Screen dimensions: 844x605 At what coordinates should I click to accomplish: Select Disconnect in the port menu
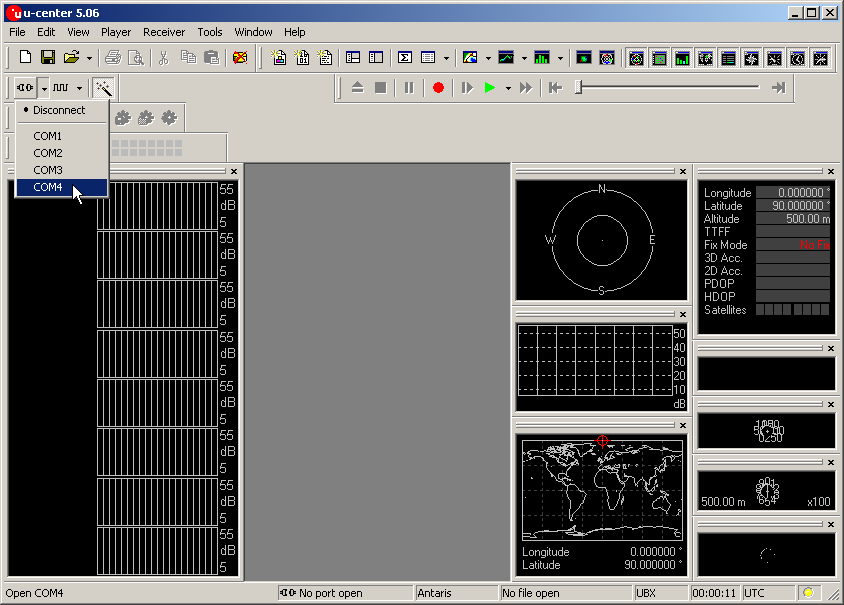coord(59,110)
